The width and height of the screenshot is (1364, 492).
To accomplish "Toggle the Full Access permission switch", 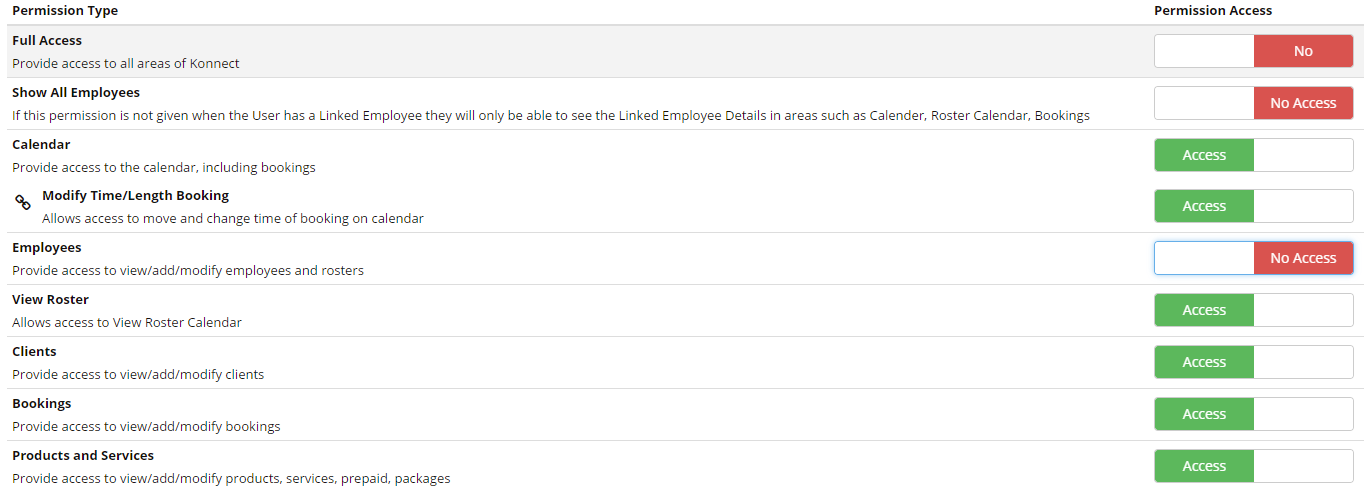I will coord(1253,52).
